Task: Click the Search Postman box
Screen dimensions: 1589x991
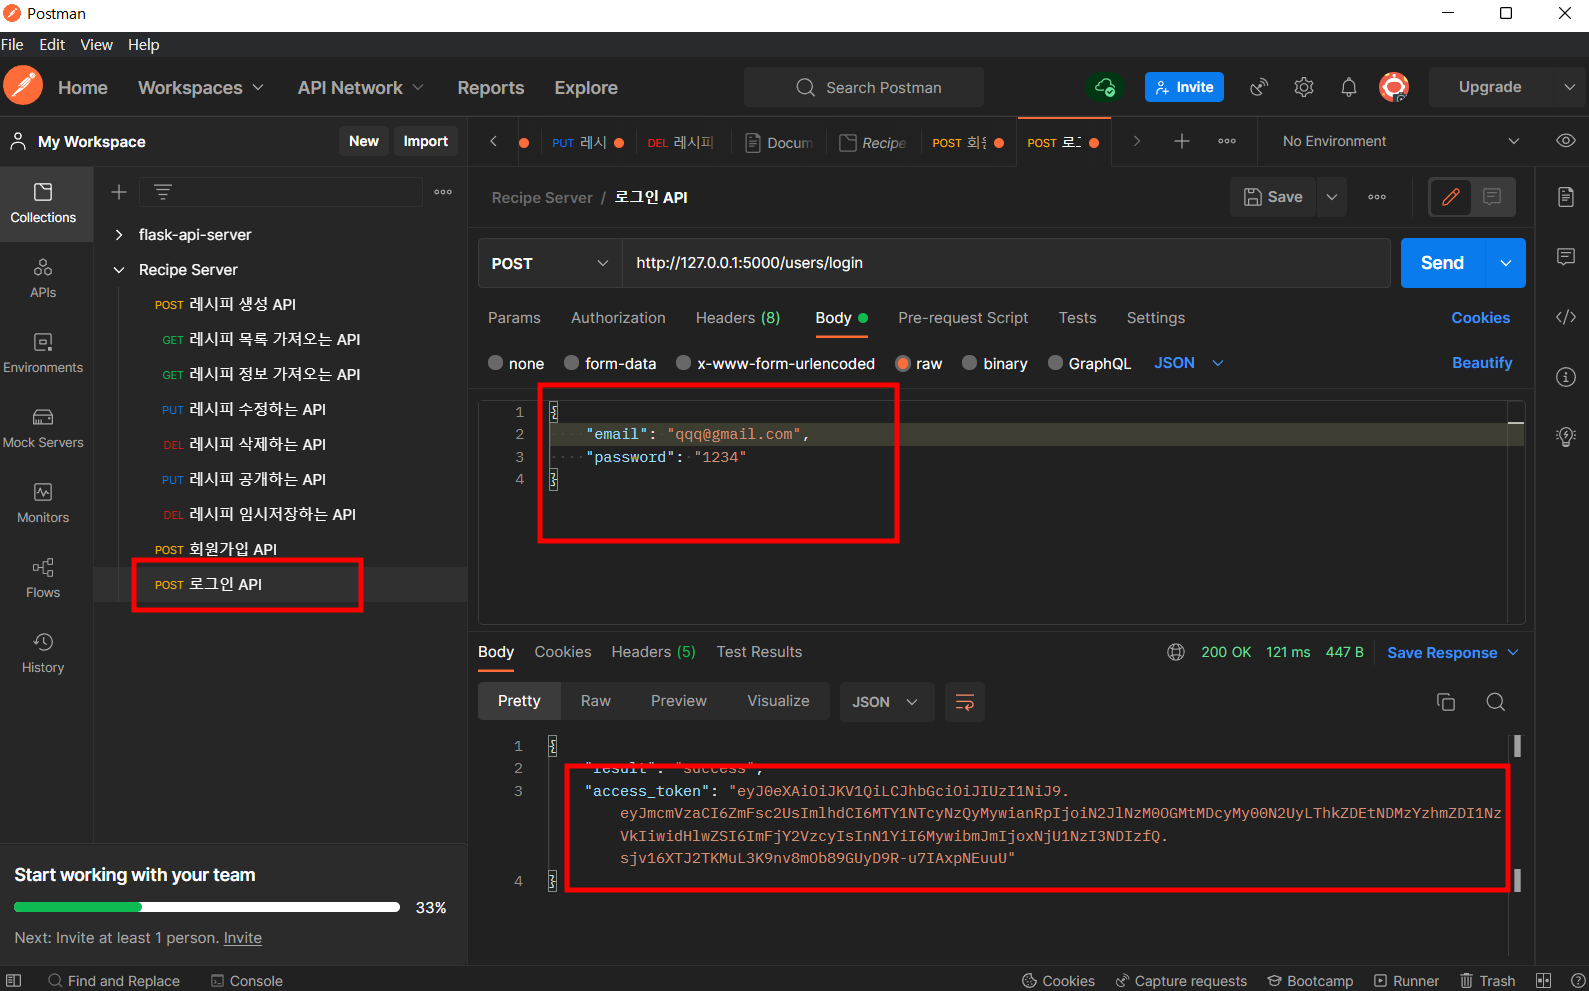Action: click(864, 87)
